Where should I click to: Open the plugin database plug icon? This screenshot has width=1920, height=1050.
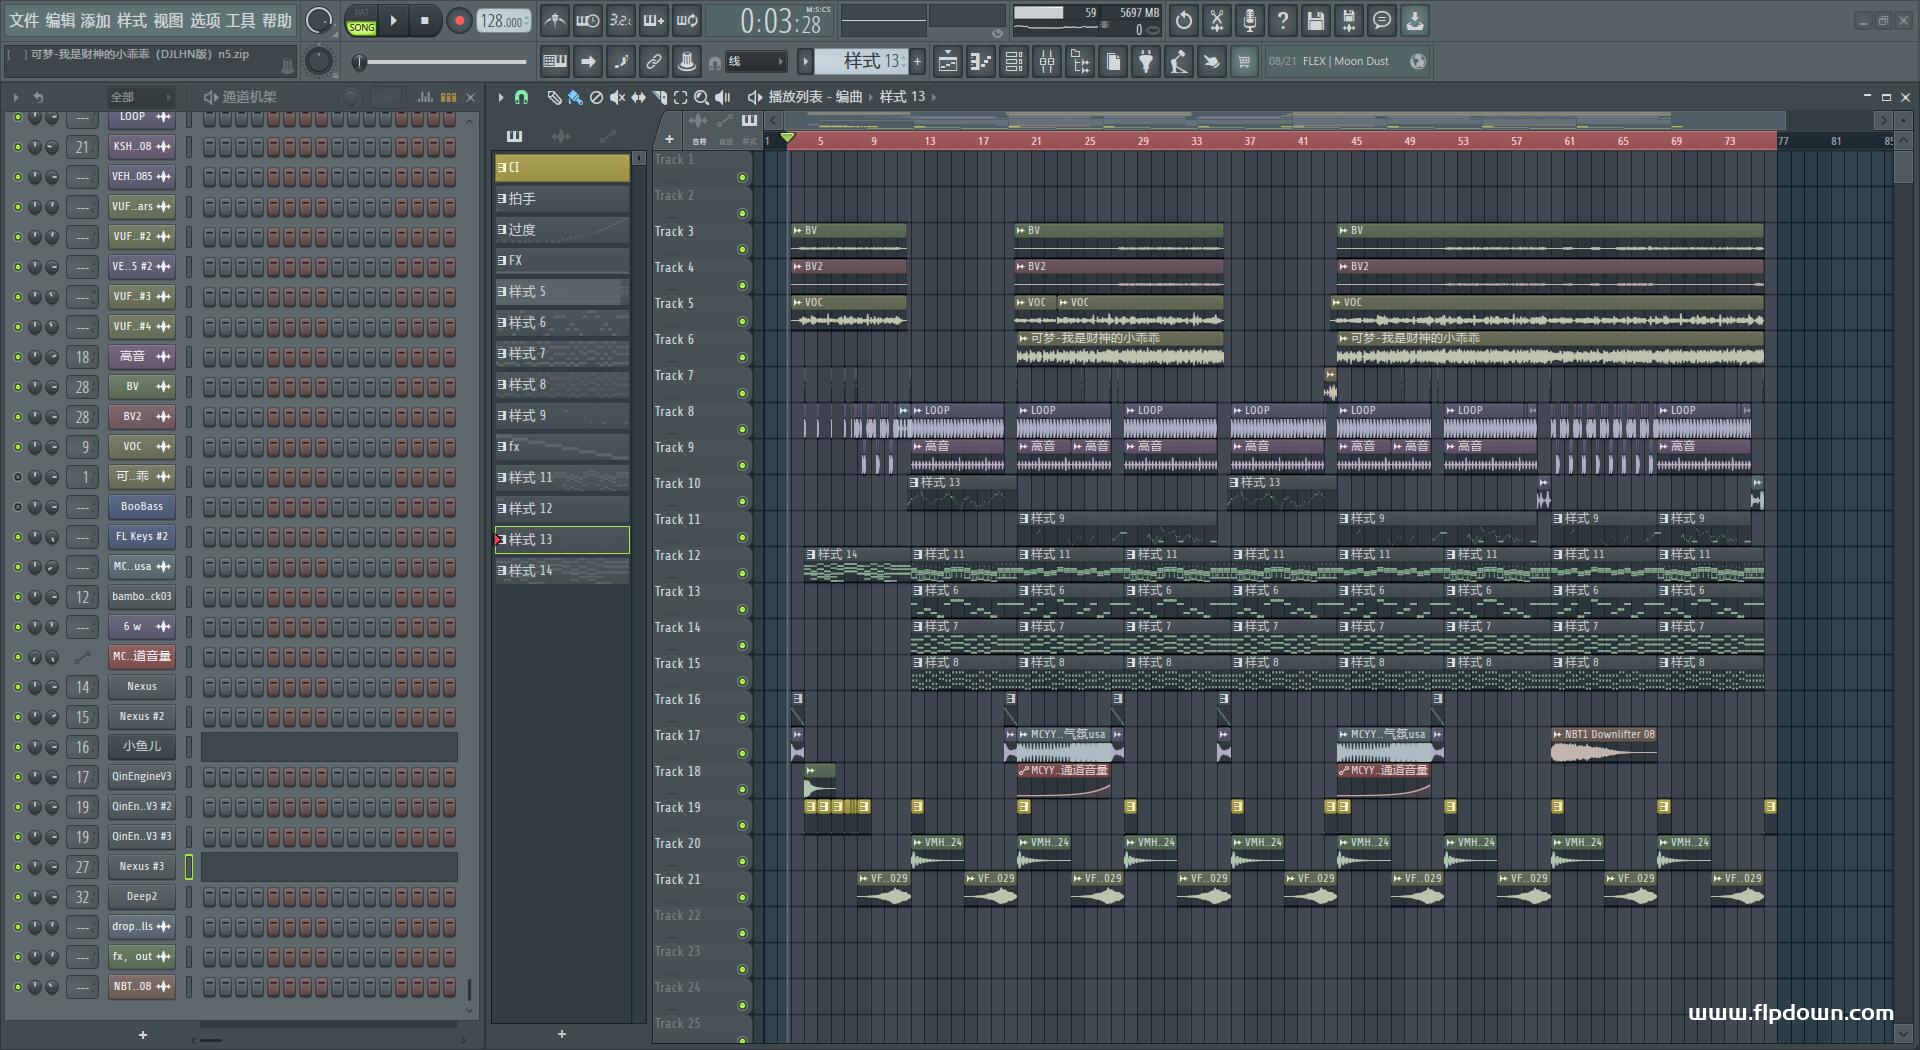pos(1146,62)
